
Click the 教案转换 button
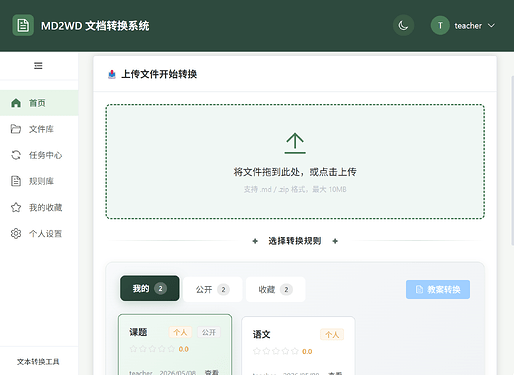click(438, 289)
